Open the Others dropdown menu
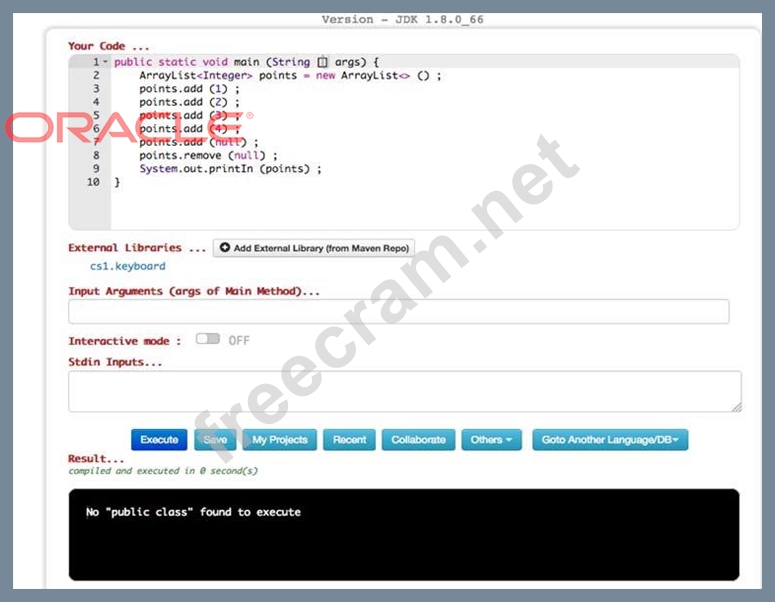775x602 pixels. click(x=492, y=439)
